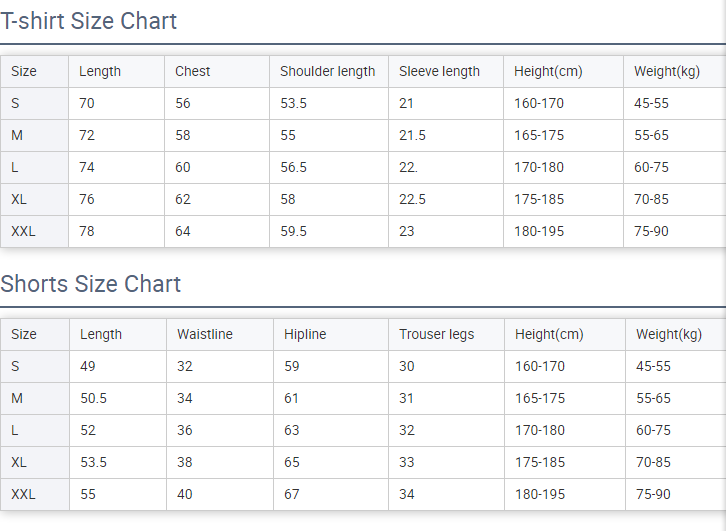This screenshot has height=531, width=726.
Task: Click the Hipline column header
Action: [305, 334]
